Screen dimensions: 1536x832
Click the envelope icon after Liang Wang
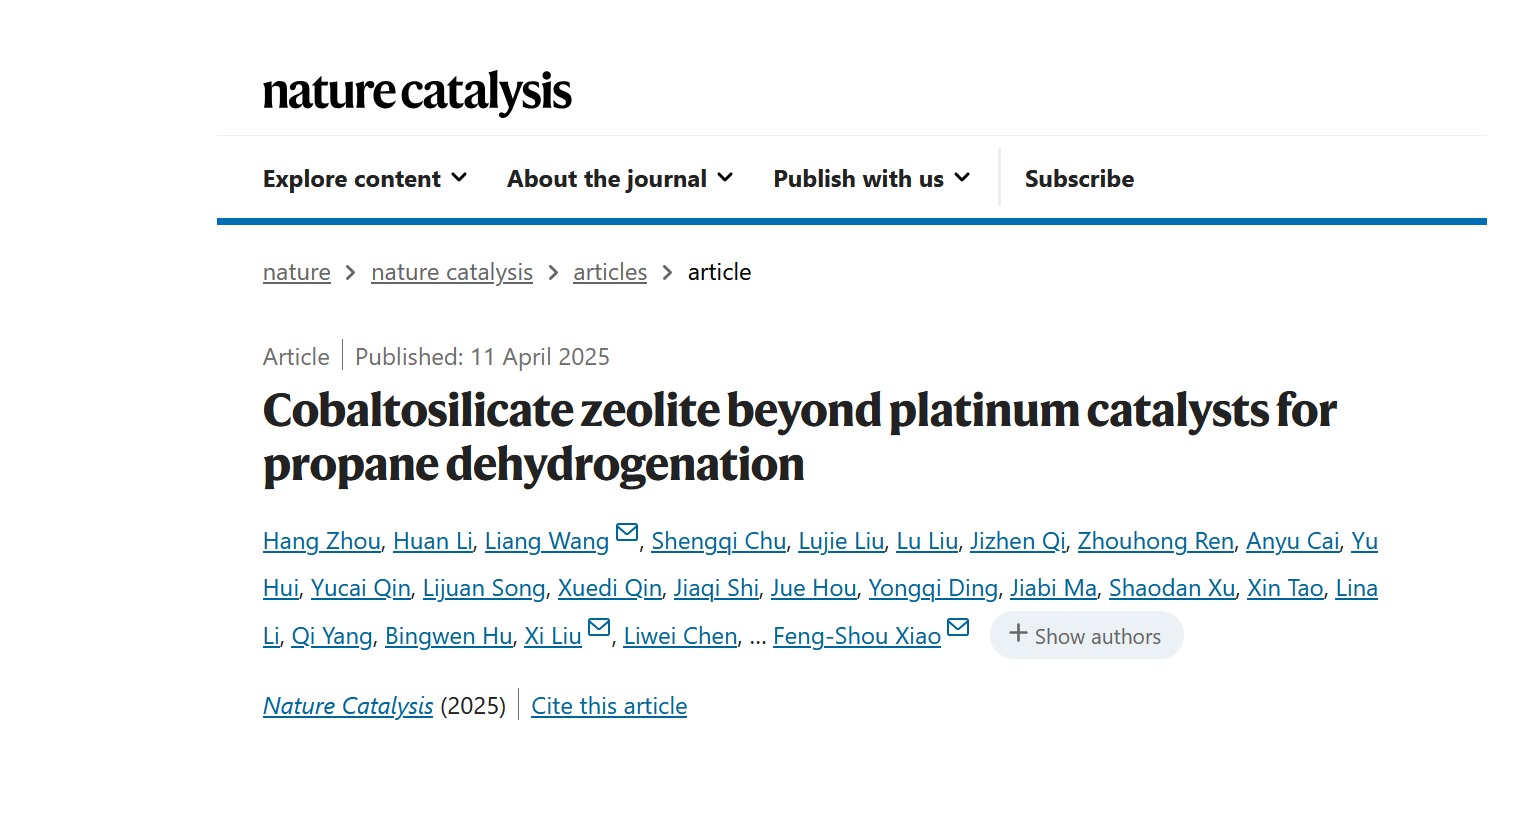[x=627, y=532]
